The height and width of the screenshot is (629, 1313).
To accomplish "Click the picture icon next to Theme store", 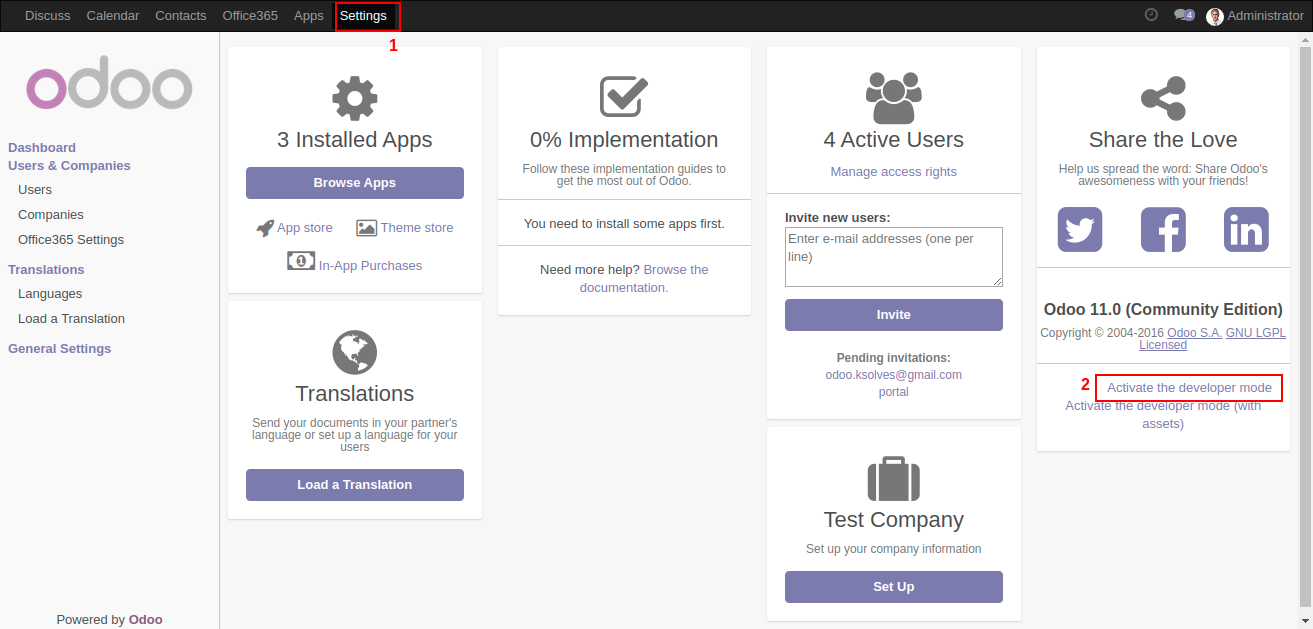I will point(366,228).
